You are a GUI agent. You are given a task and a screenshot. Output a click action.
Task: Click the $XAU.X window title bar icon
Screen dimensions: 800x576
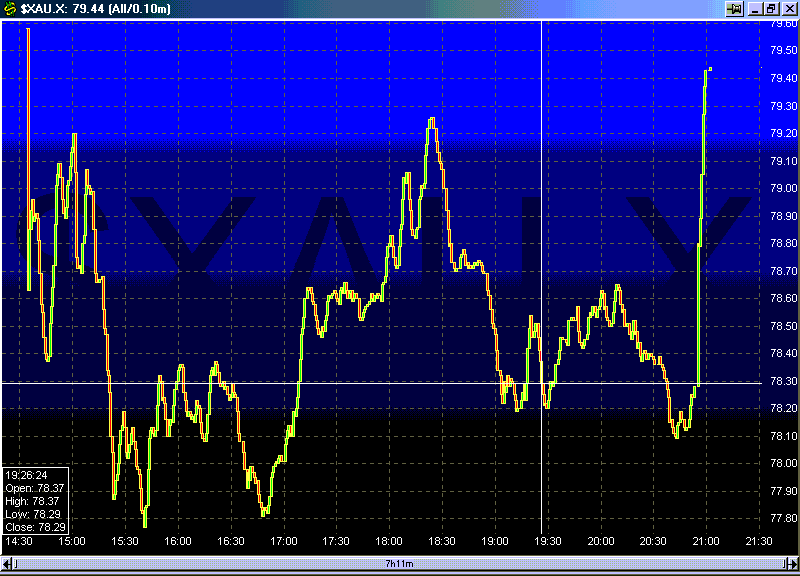pos(9,9)
